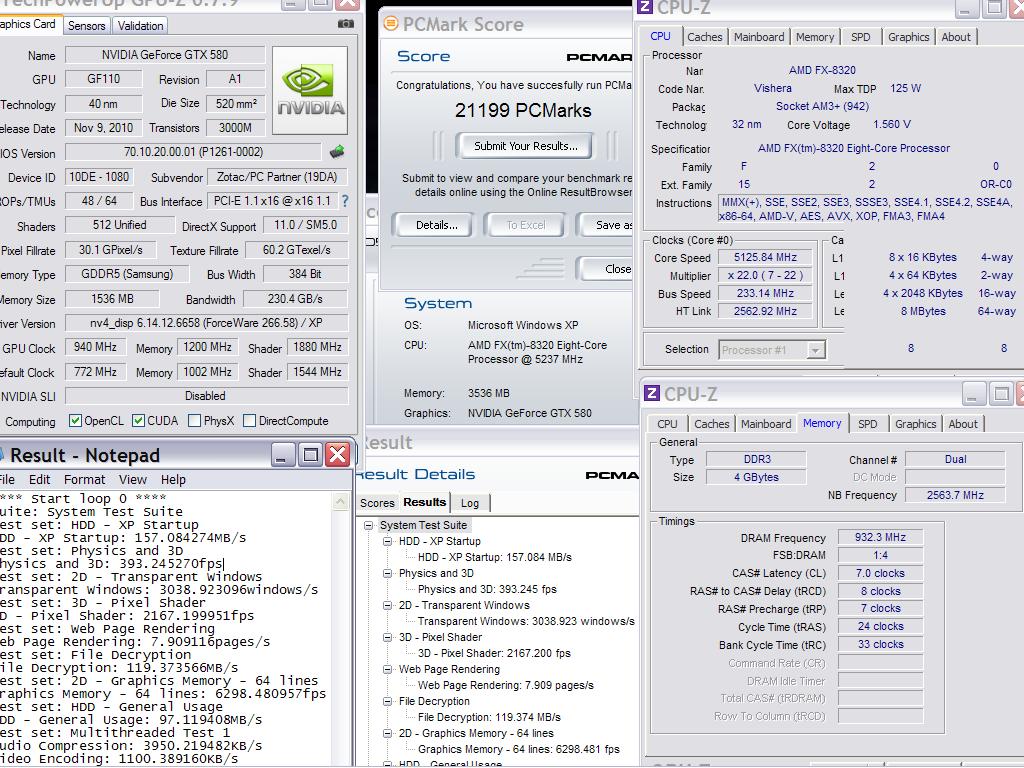1024x768 pixels.
Task: Open the Format menu in Notepad
Action: [x=84, y=479]
